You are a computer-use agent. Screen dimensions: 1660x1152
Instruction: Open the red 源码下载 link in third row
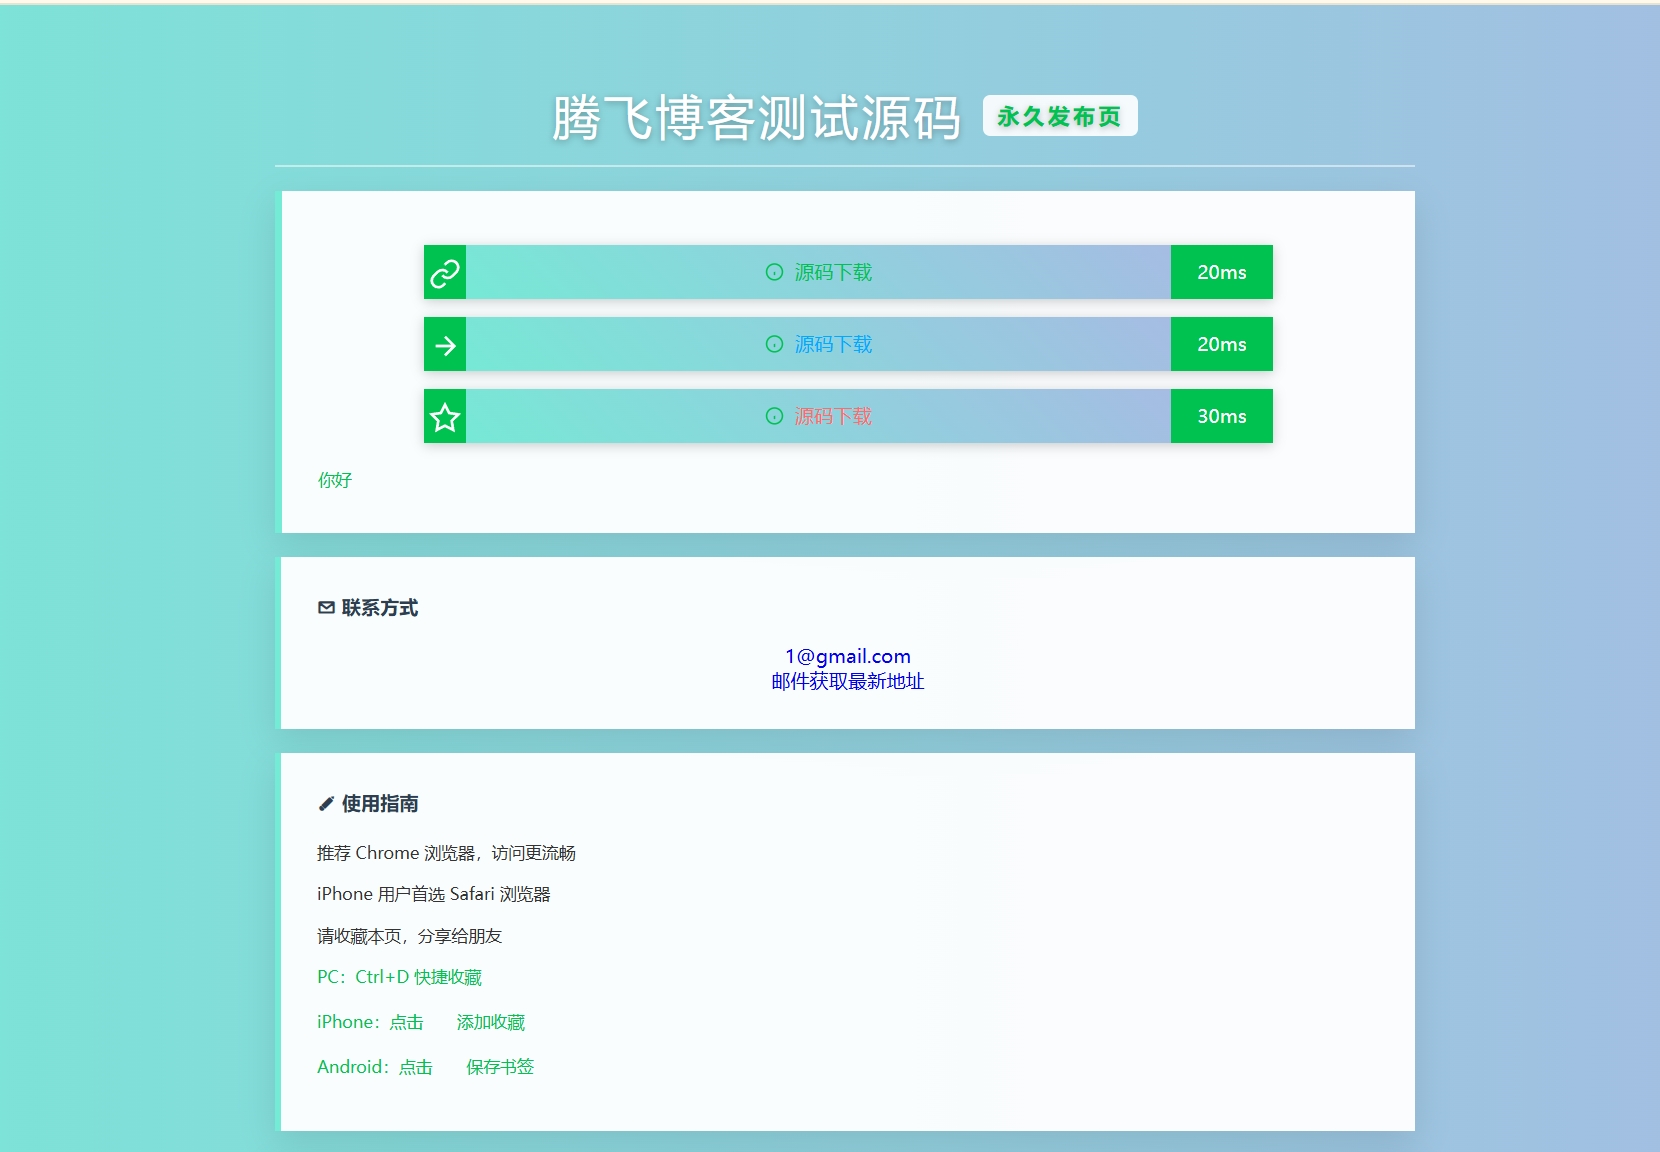(x=833, y=416)
